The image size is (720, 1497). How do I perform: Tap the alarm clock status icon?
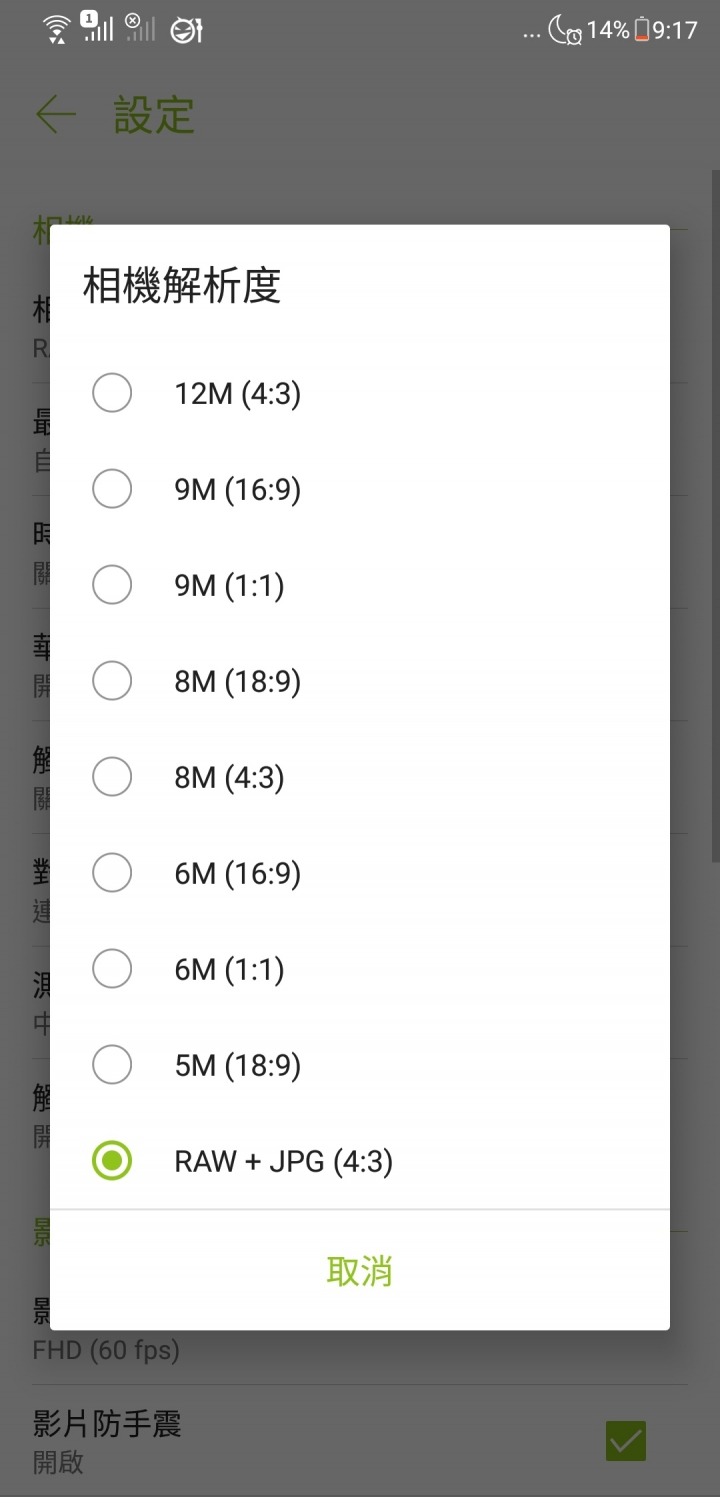click(x=574, y=37)
